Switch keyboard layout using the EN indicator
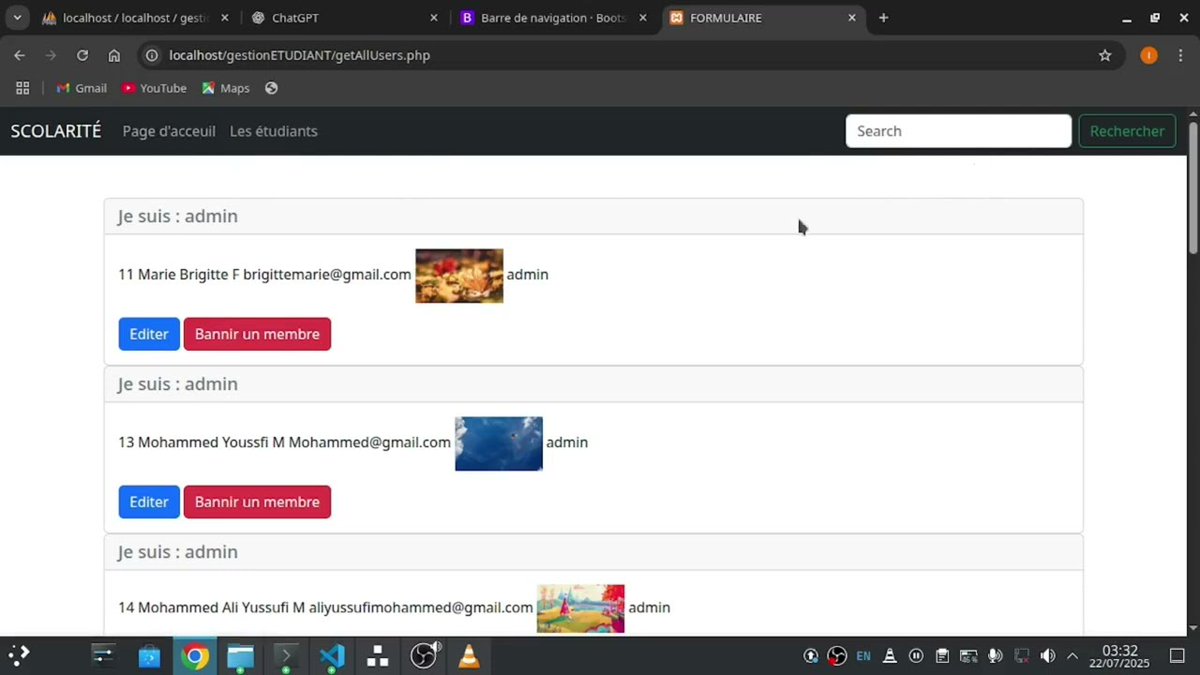Viewport: 1200px width, 675px height. 862,656
